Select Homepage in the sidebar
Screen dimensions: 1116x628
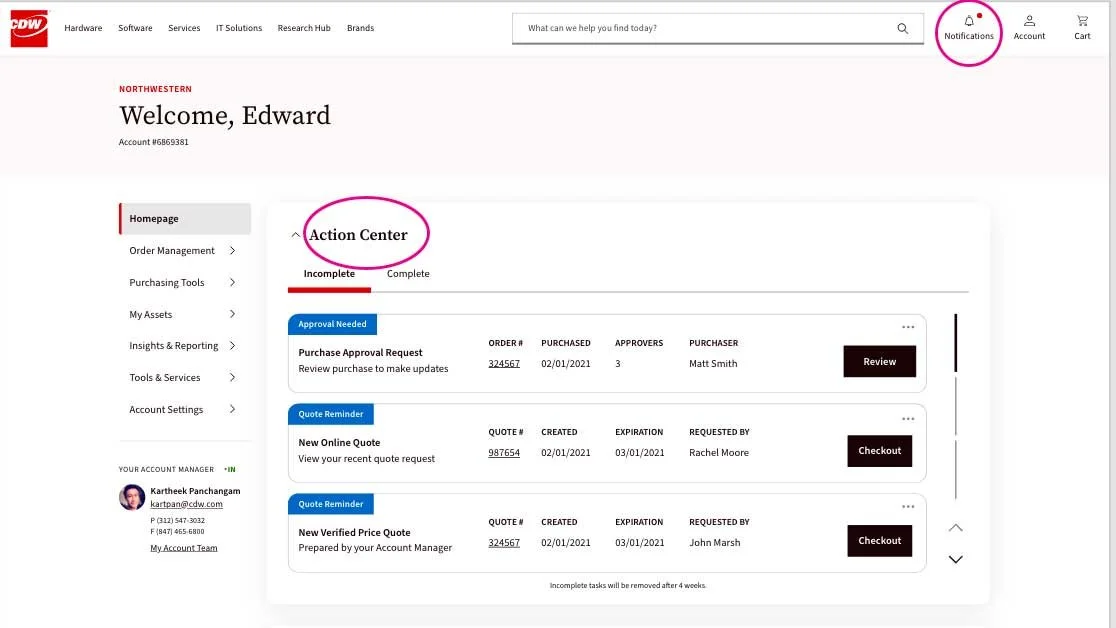[x=185, y=219]
